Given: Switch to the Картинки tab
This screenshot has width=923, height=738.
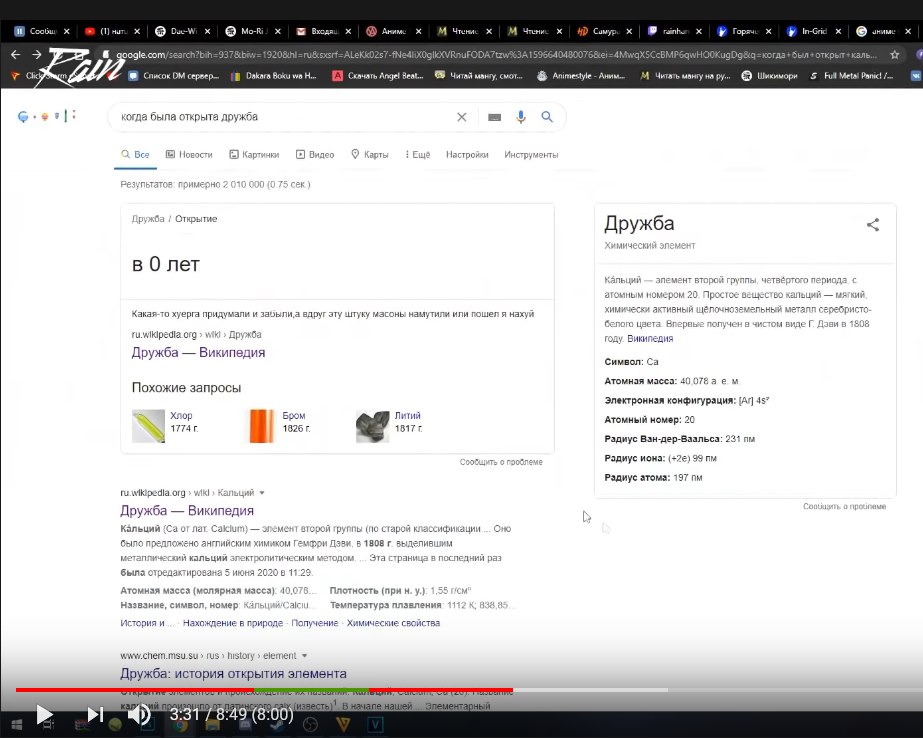Looking at the screenshot, I should 254,154.
